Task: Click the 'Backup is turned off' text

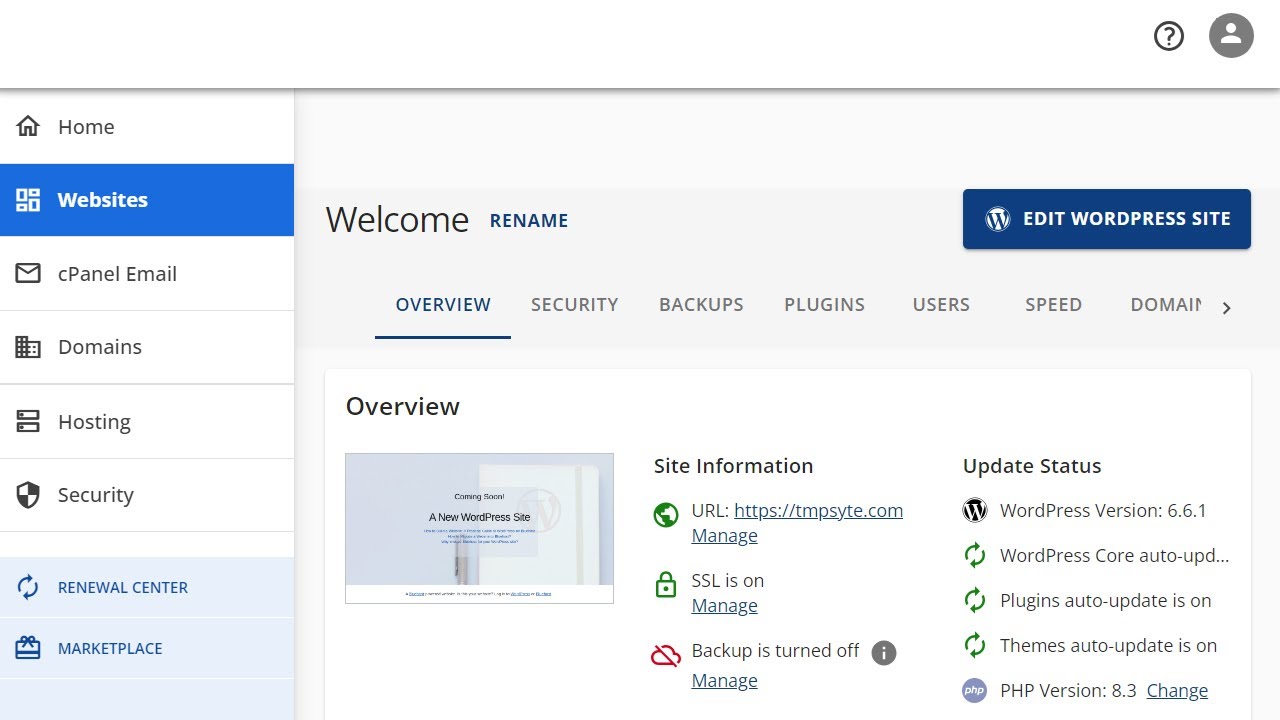Action: (x=775, y=650)
